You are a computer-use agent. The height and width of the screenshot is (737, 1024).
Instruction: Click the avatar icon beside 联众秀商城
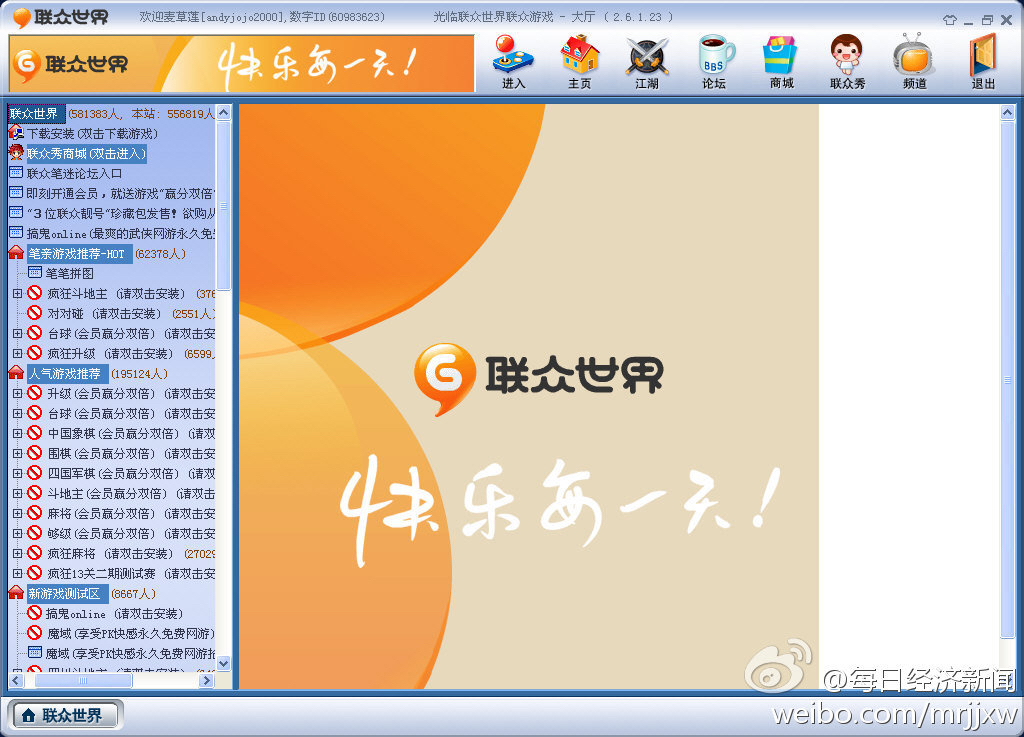coord(16,153)
